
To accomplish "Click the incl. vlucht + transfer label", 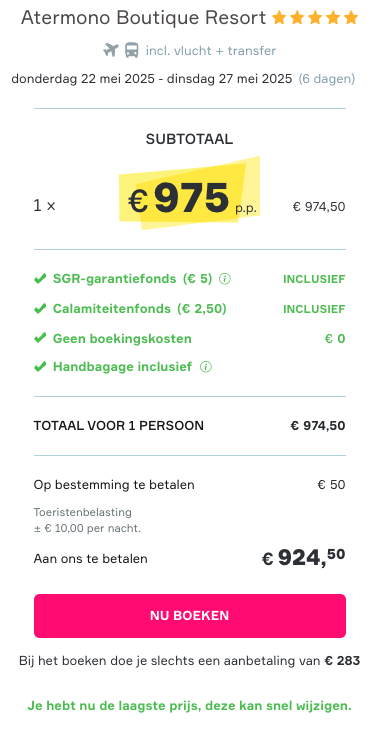I will [x=211, y=50].
